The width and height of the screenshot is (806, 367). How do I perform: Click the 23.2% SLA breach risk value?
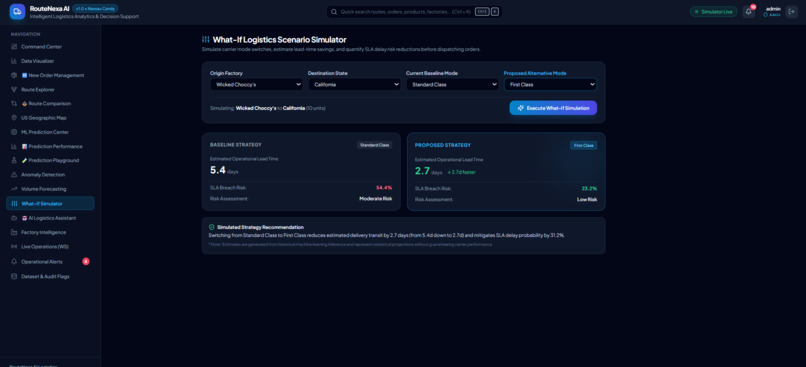click(x=589, y=189)
